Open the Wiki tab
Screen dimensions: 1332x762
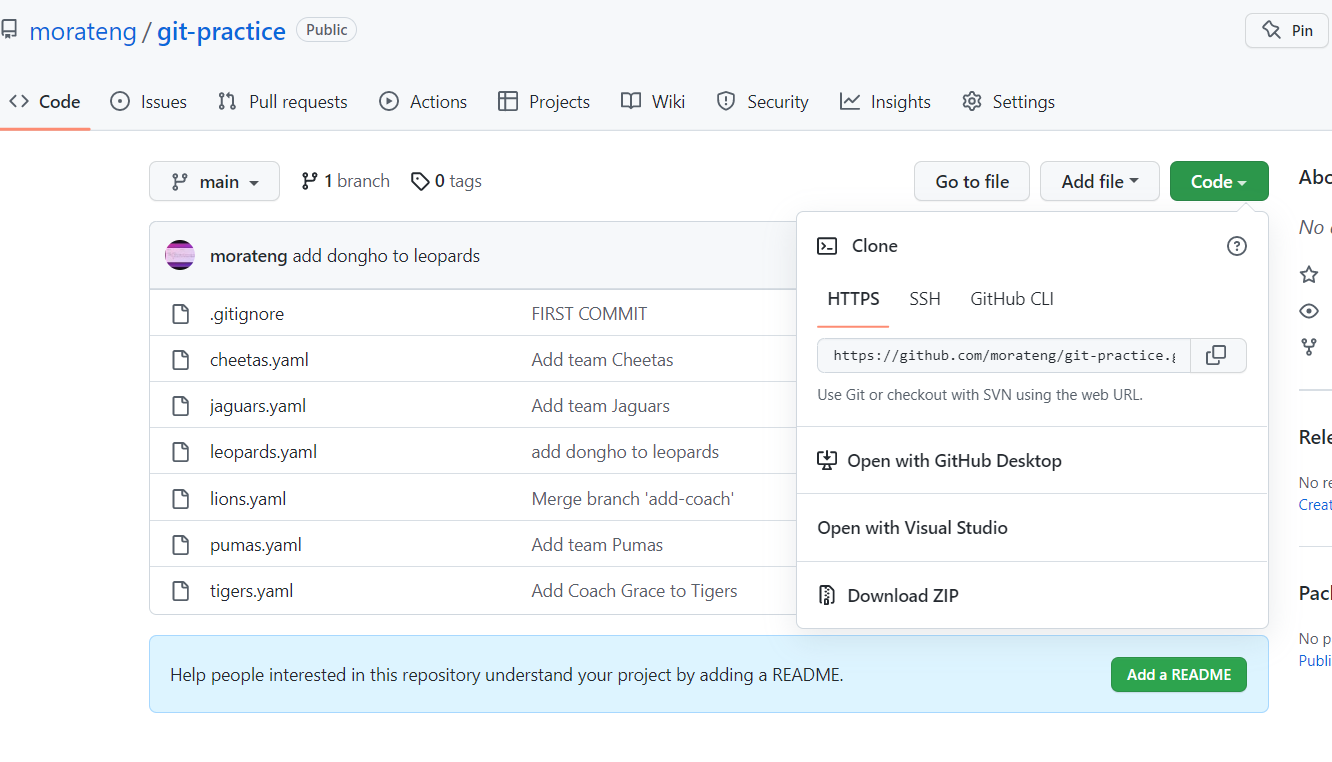click(x=653, y=102)
